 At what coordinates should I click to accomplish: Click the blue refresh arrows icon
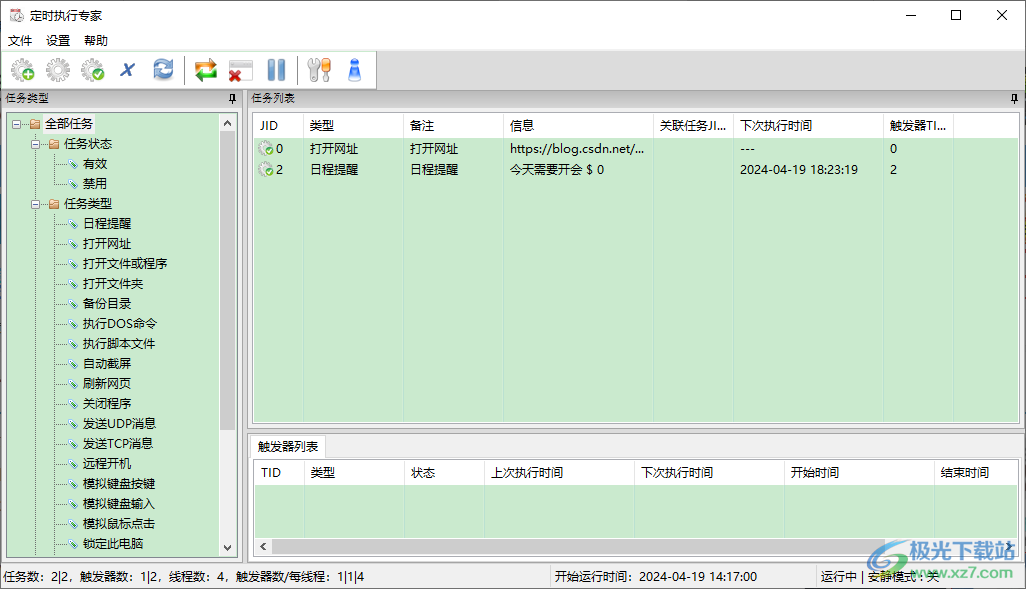point(163,70)
